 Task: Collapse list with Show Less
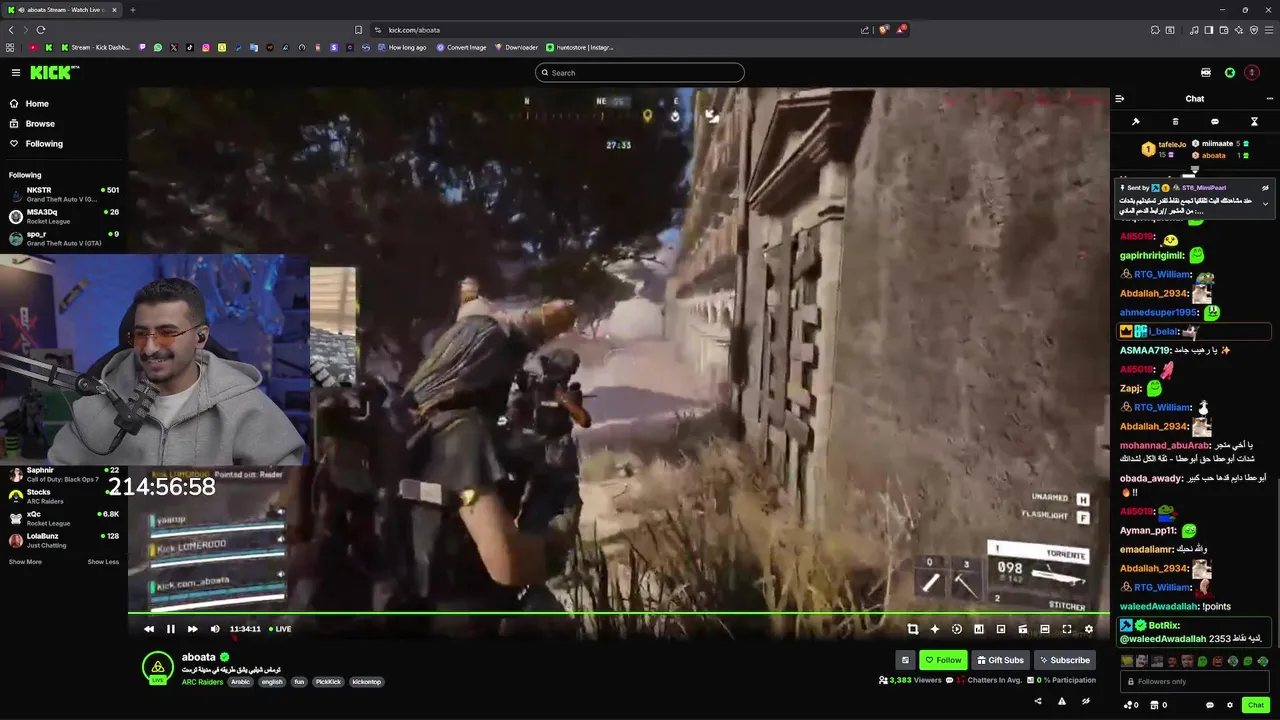point(103,562)
